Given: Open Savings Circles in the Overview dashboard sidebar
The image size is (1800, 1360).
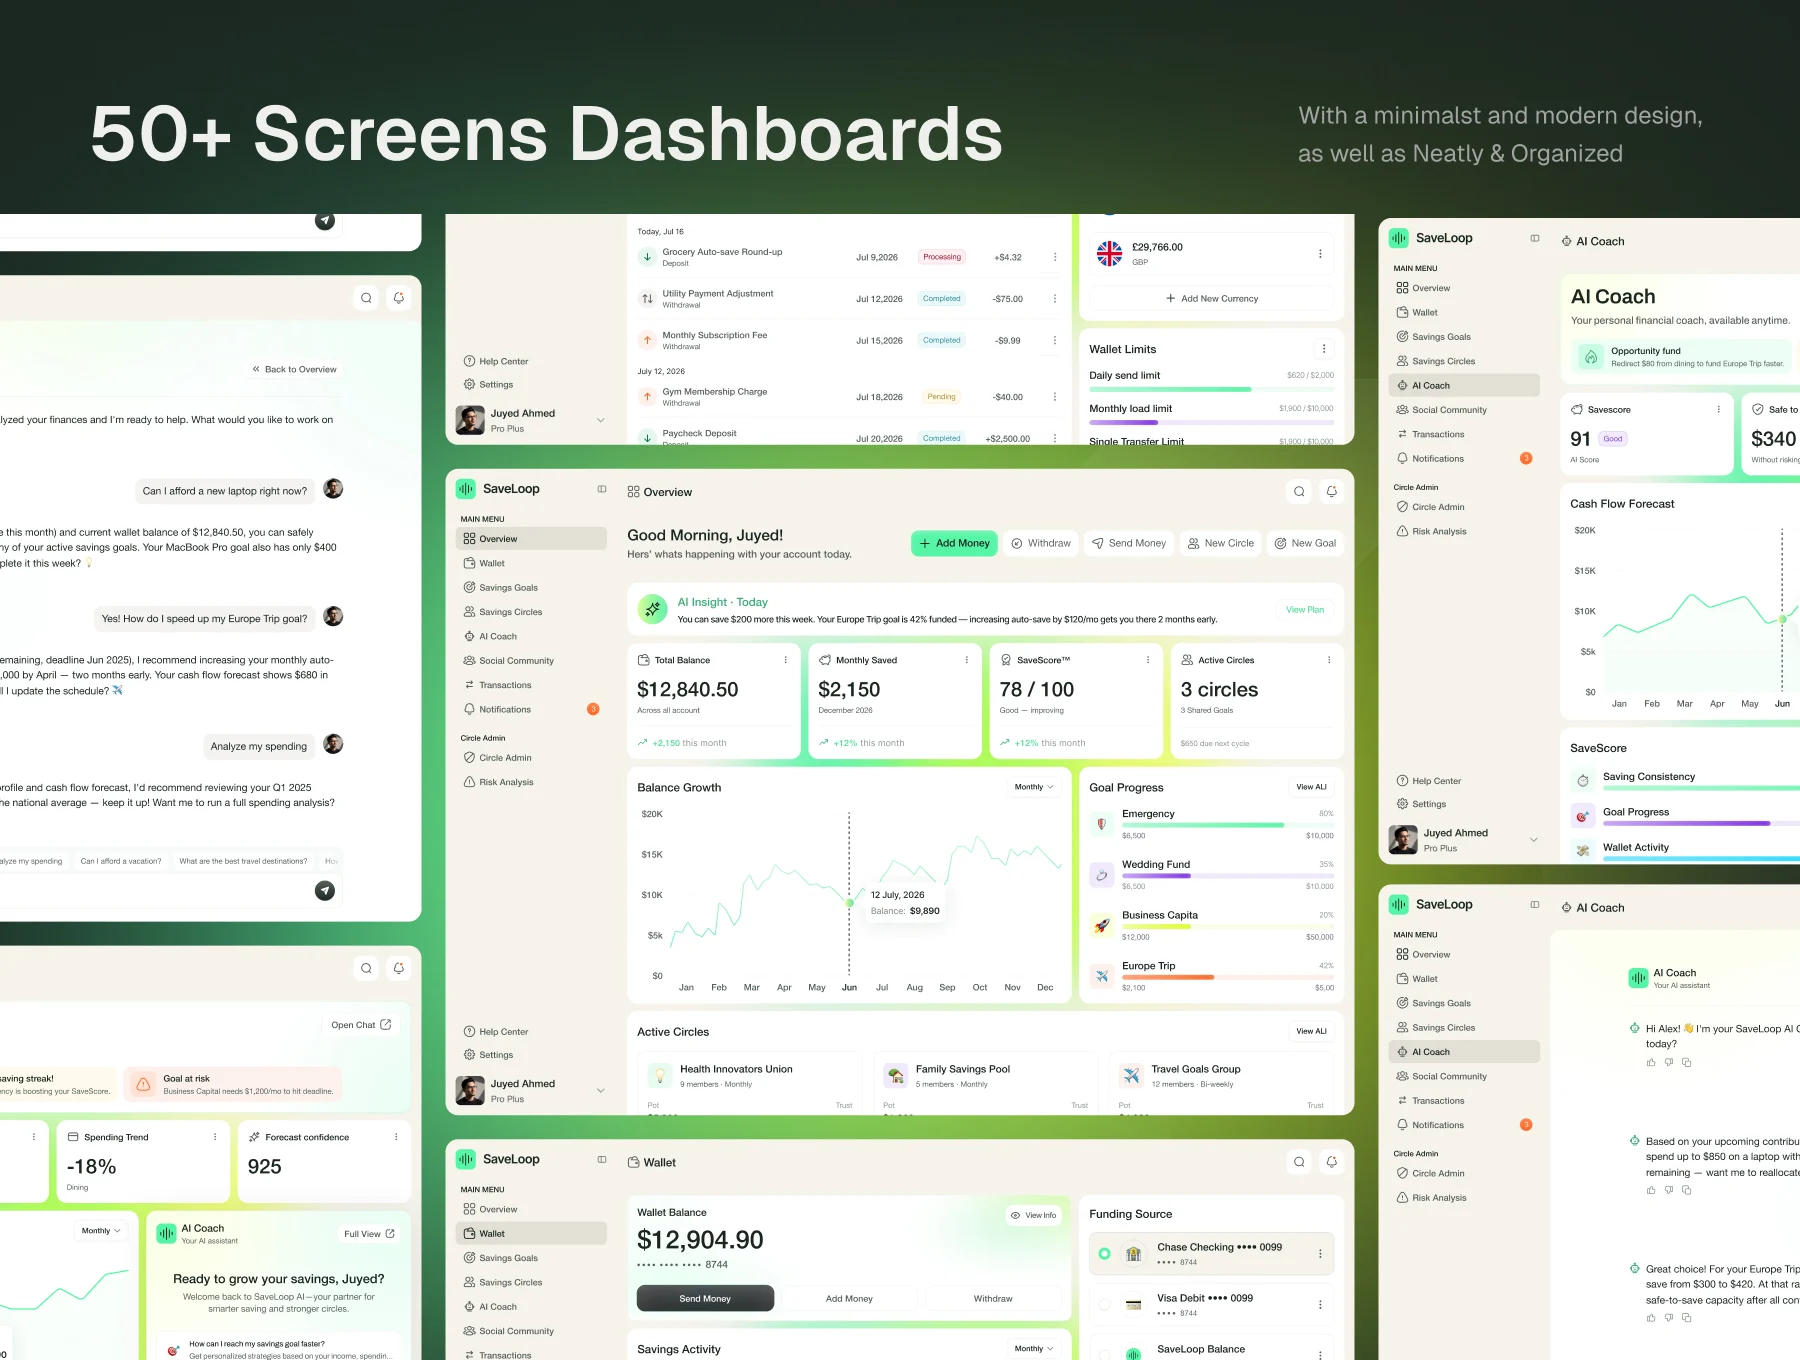Looking at the screenshot, I should pos(531,612).
